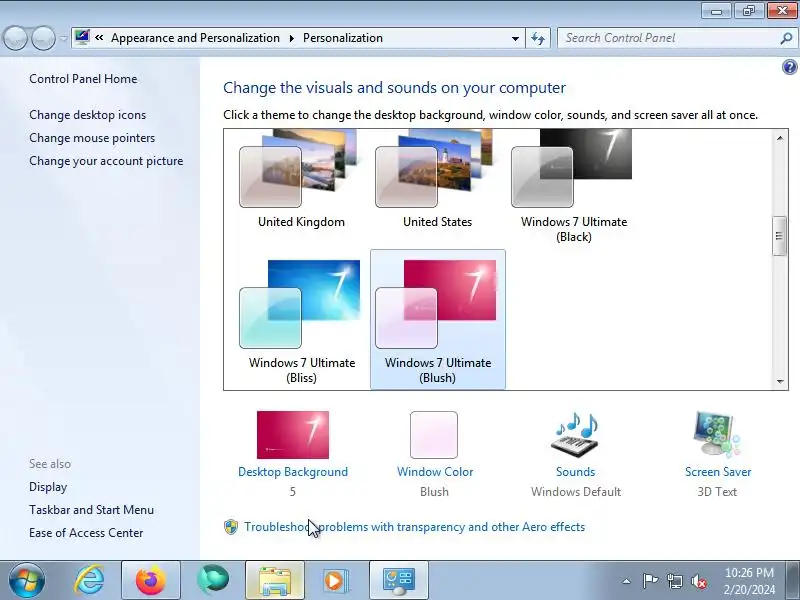This screenshot has height=600, width=800.
Task: Open the Screen Saver monitor icon
Action: click(x=717, y=435)
